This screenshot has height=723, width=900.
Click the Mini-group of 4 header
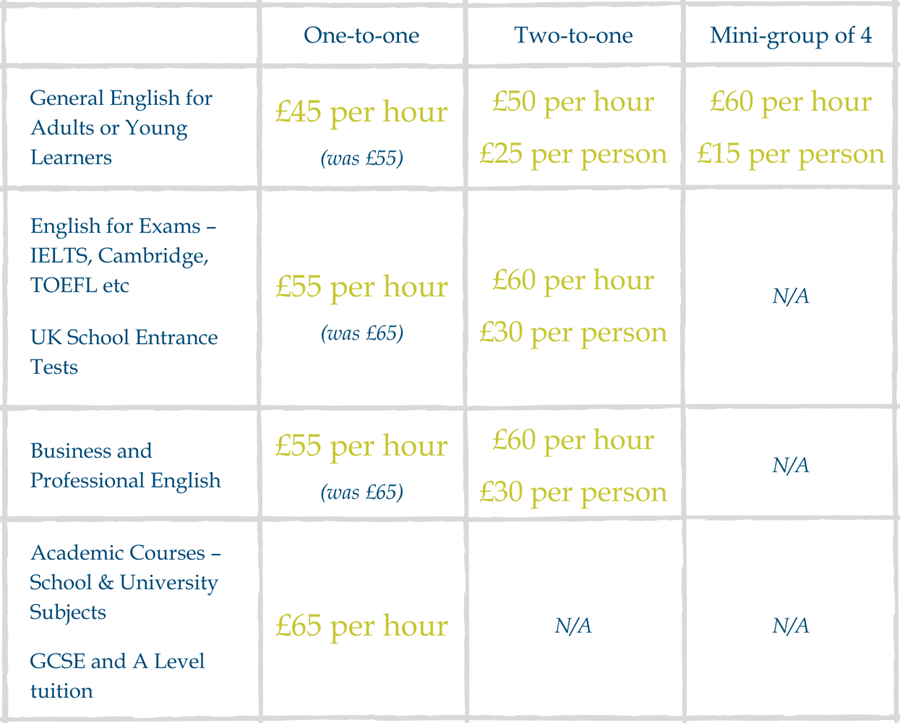pyautogui.click(x=791, y=36)
